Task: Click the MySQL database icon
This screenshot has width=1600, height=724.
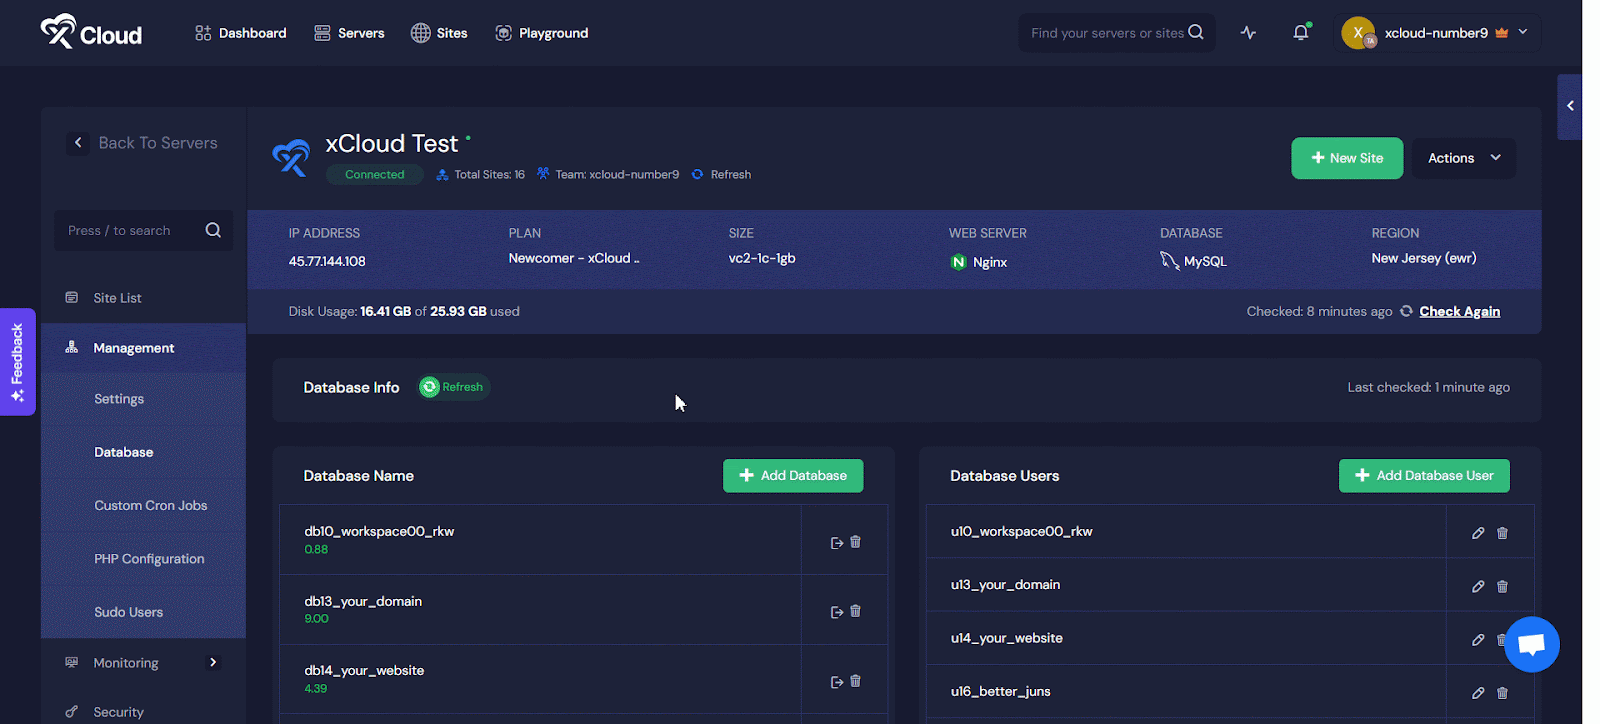Action: [1169, 261]
